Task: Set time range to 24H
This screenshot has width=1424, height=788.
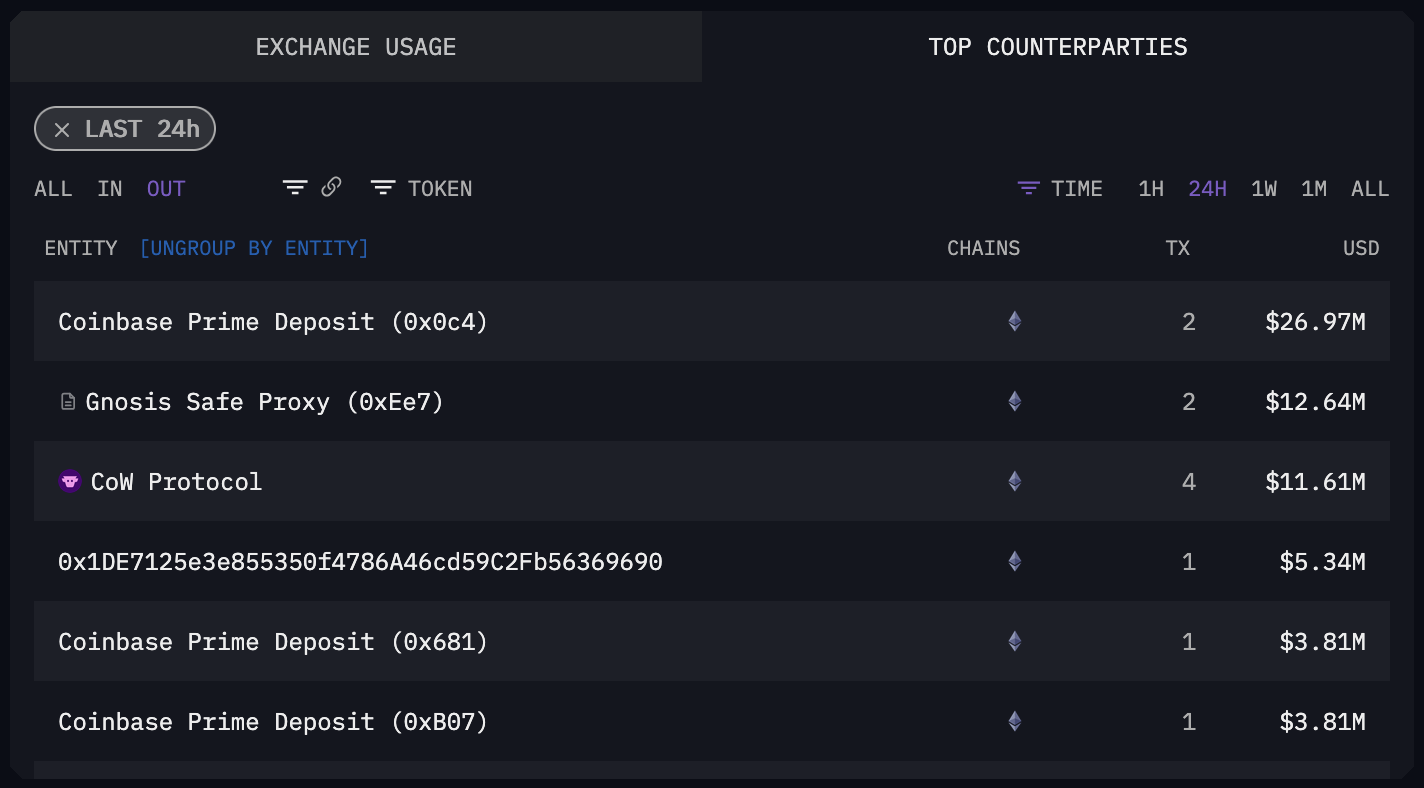Action: (x=1207, y=189)
